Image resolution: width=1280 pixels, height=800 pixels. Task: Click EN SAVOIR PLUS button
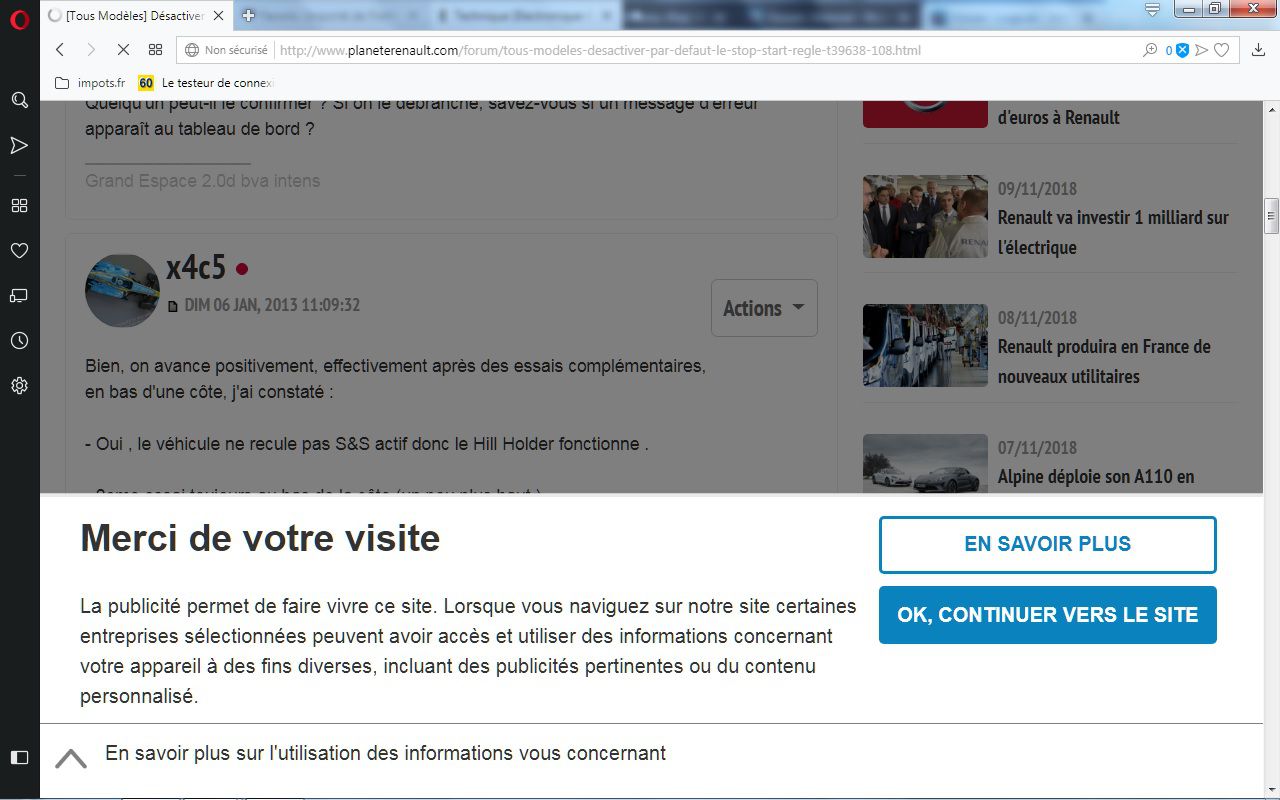coord(1048,544)
